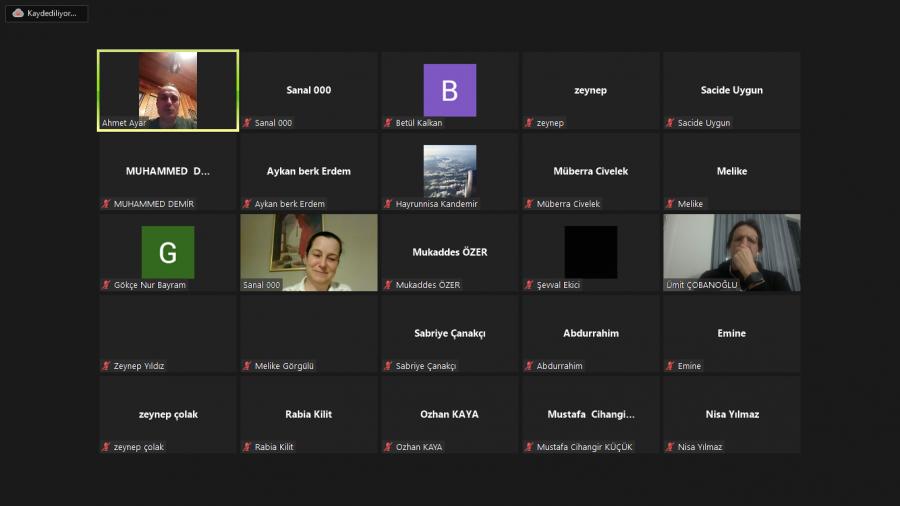Click muted mic icon beside Betül Kalkan
The image size is (900, 506).
pyautogui.click(x=388, y=123)
